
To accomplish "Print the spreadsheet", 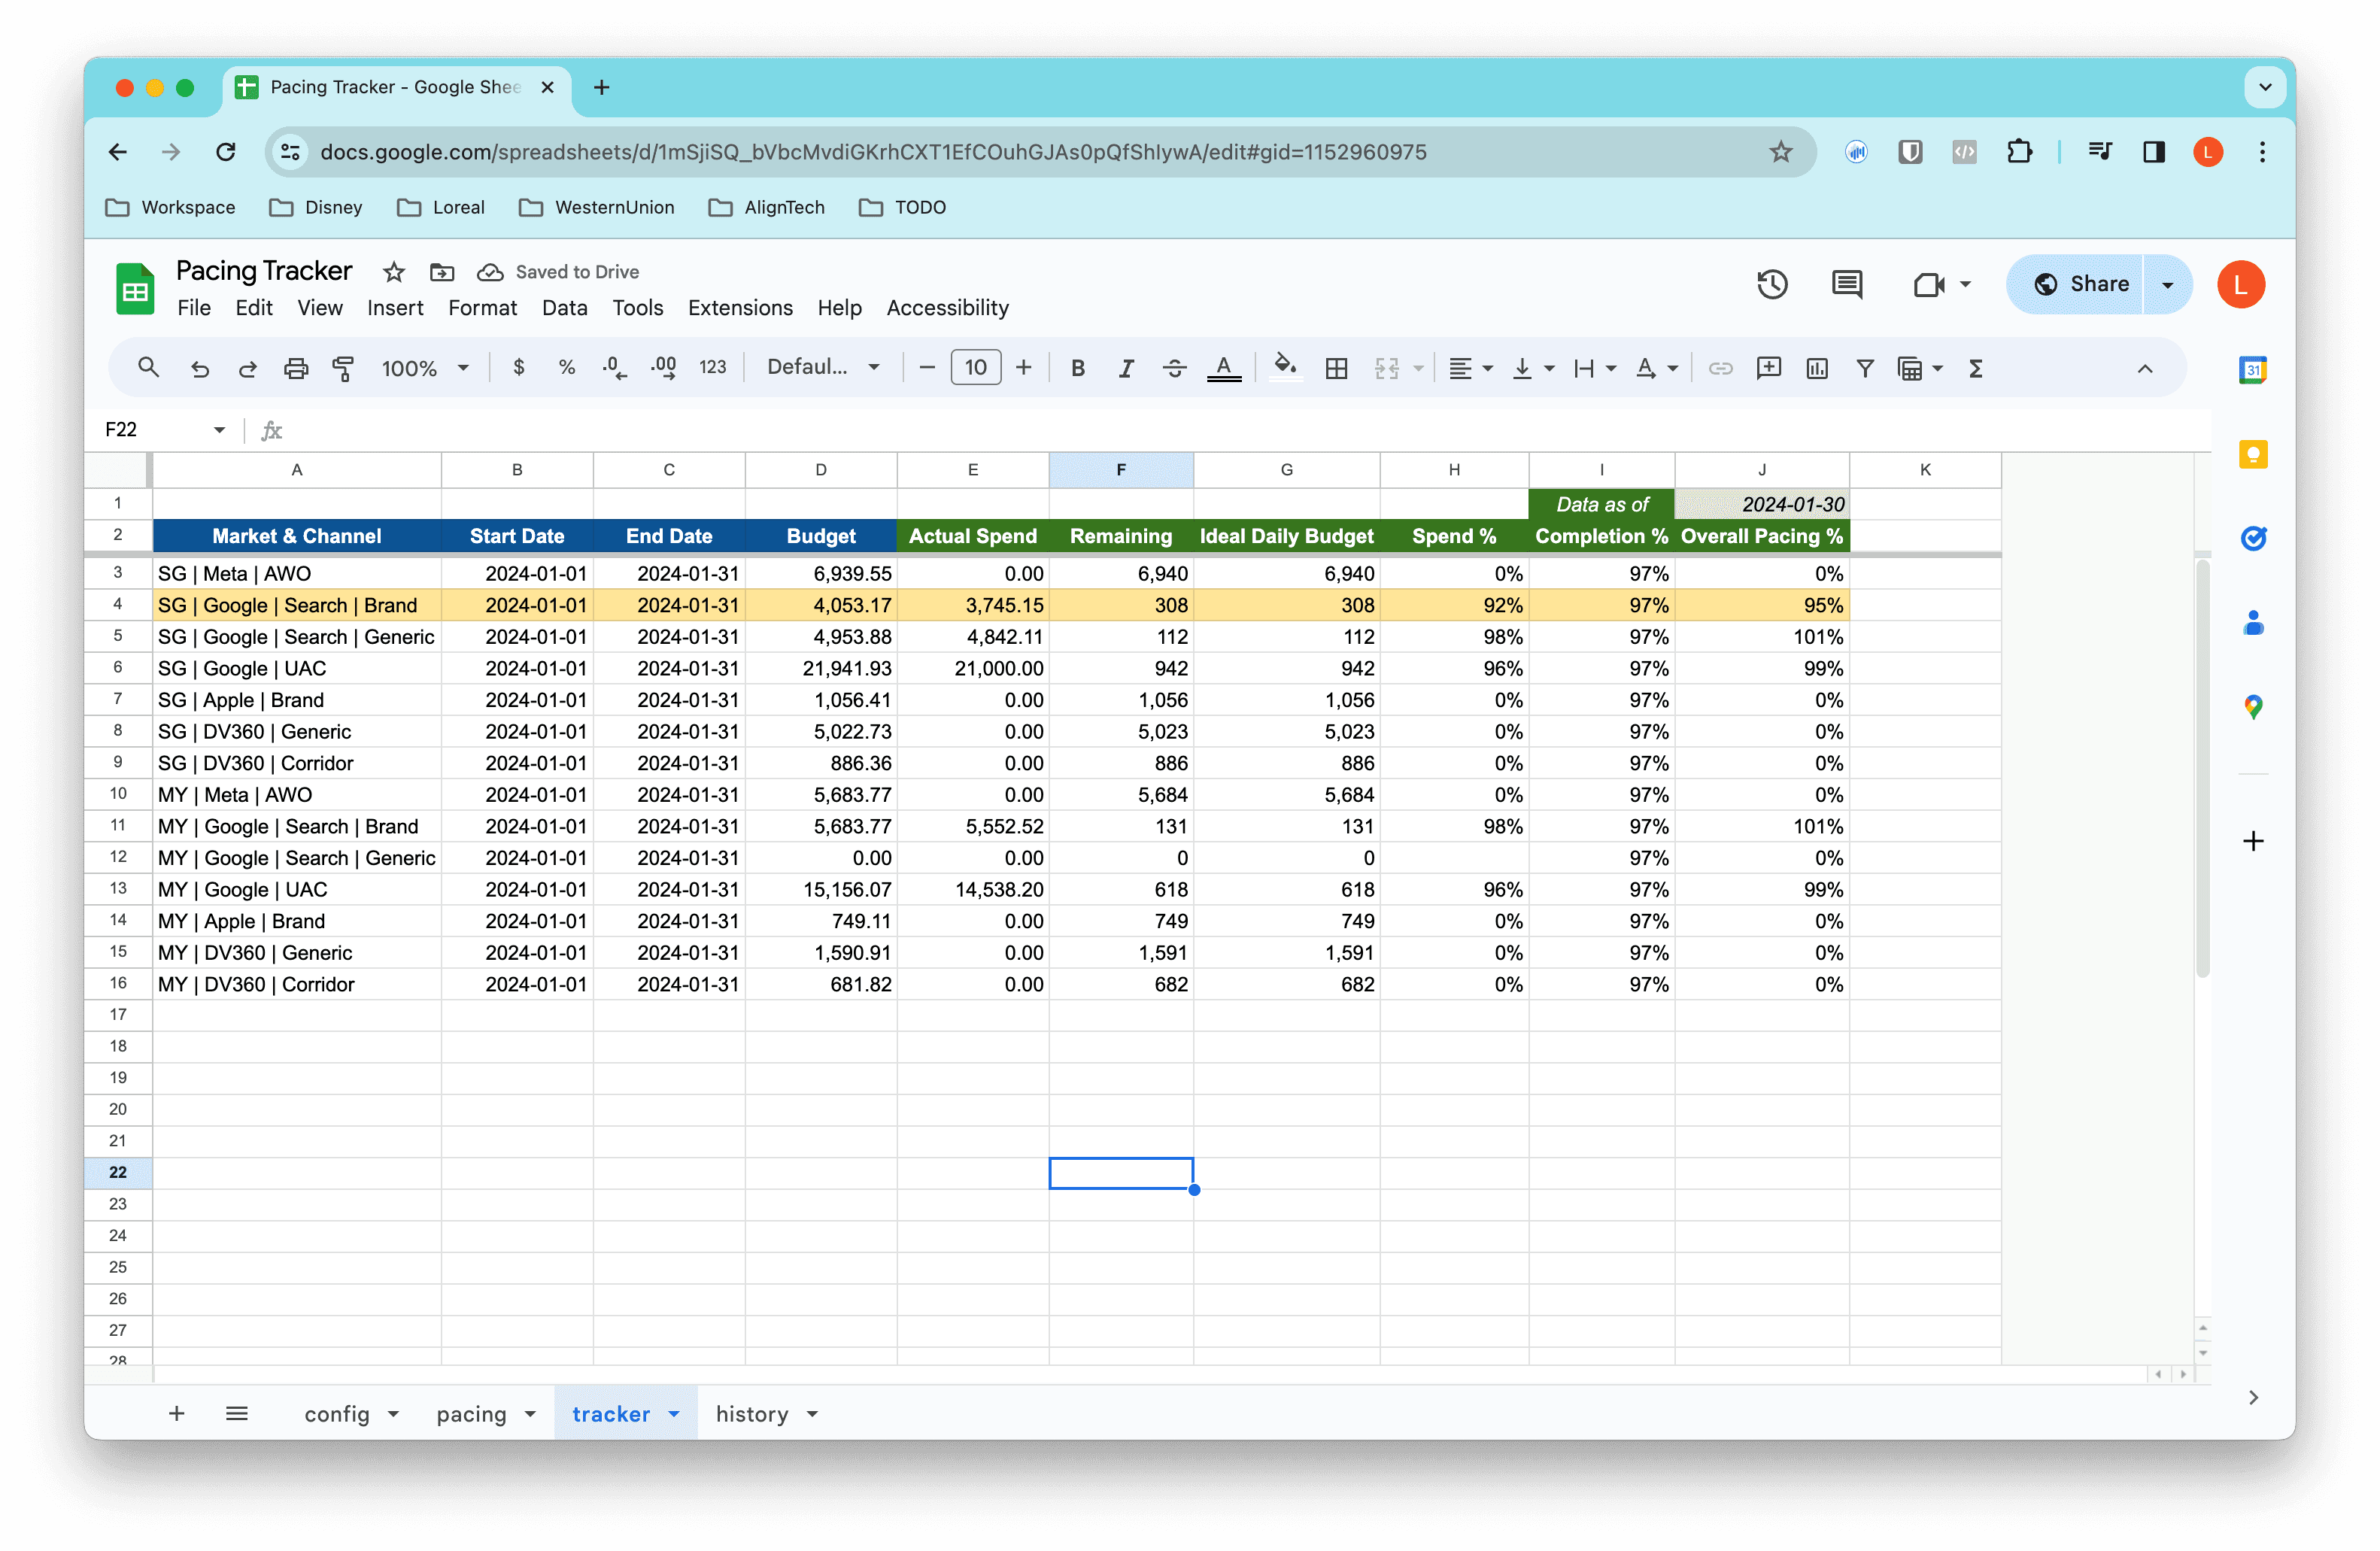I will tap(295, 368).
